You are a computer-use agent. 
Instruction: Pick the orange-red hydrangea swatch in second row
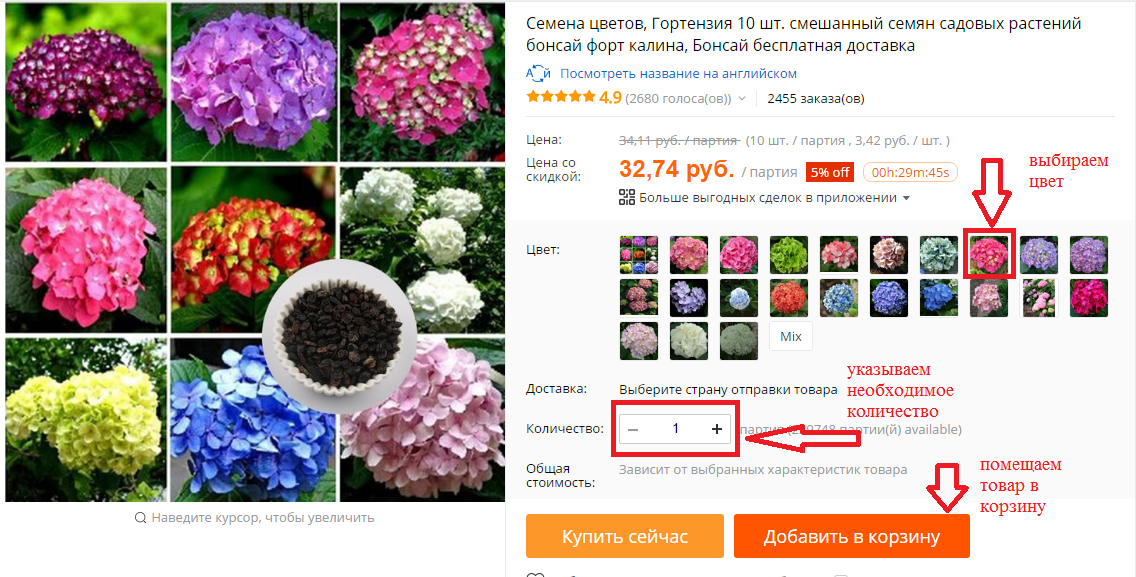pos(789,298)
